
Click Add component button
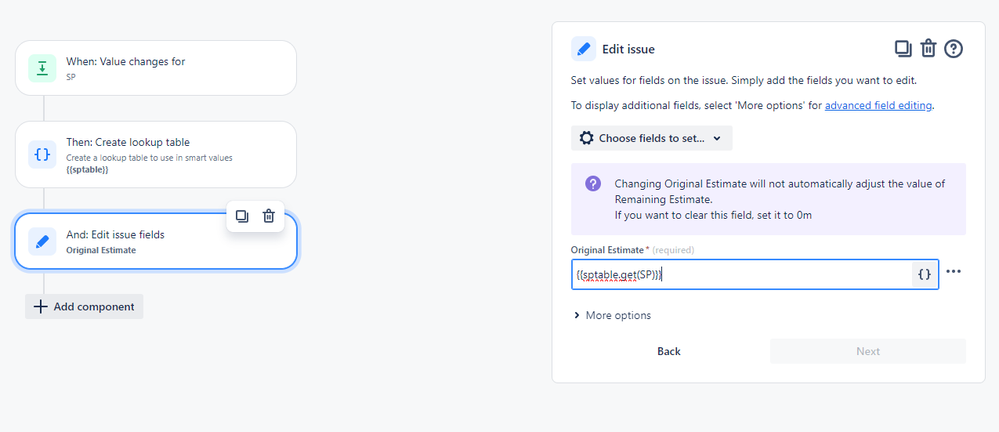click(x=84, y=306)
